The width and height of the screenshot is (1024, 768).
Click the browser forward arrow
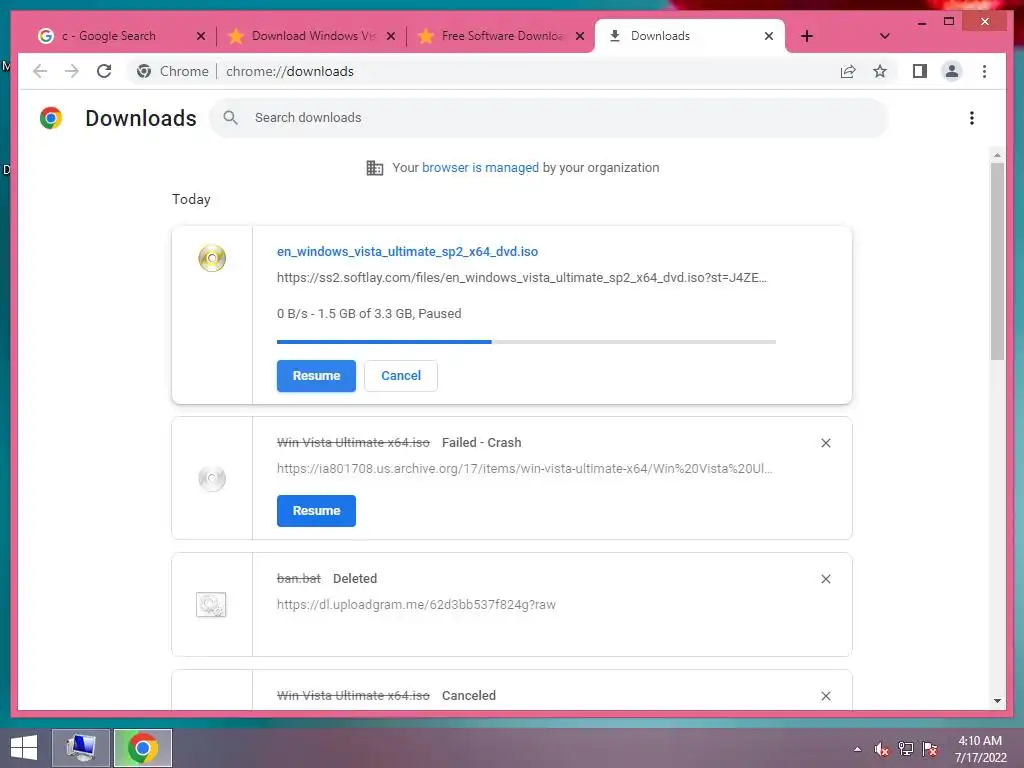[x=72, y=71]
